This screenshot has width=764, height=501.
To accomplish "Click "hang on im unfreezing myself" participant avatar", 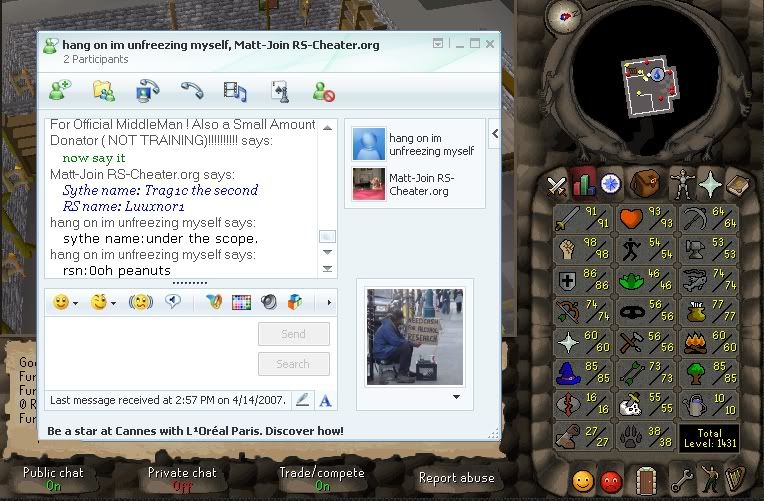I will pos(368,144).
